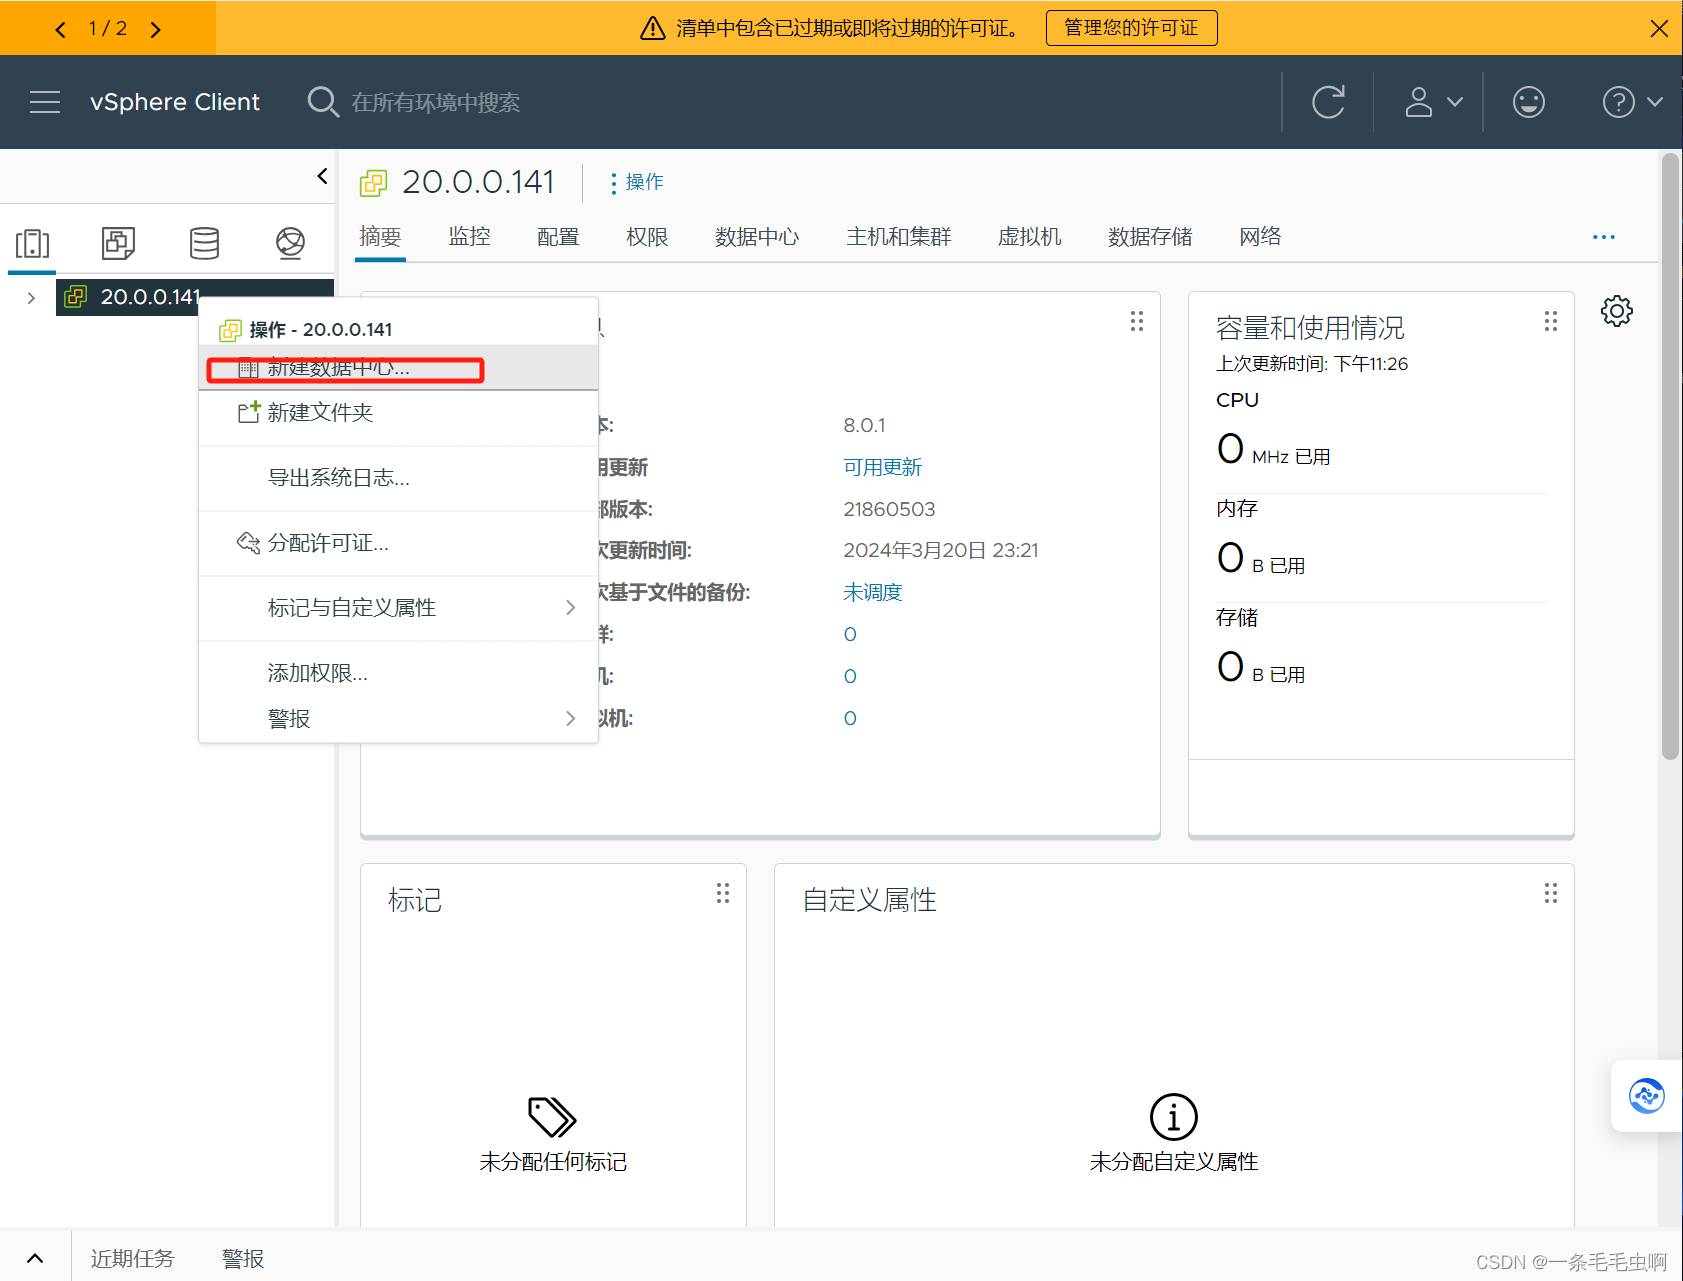The width and height of the screenshot is (1683, 1281).
Task: Expand the 标记与自定义属性 submenu
Action: [400, 608]
